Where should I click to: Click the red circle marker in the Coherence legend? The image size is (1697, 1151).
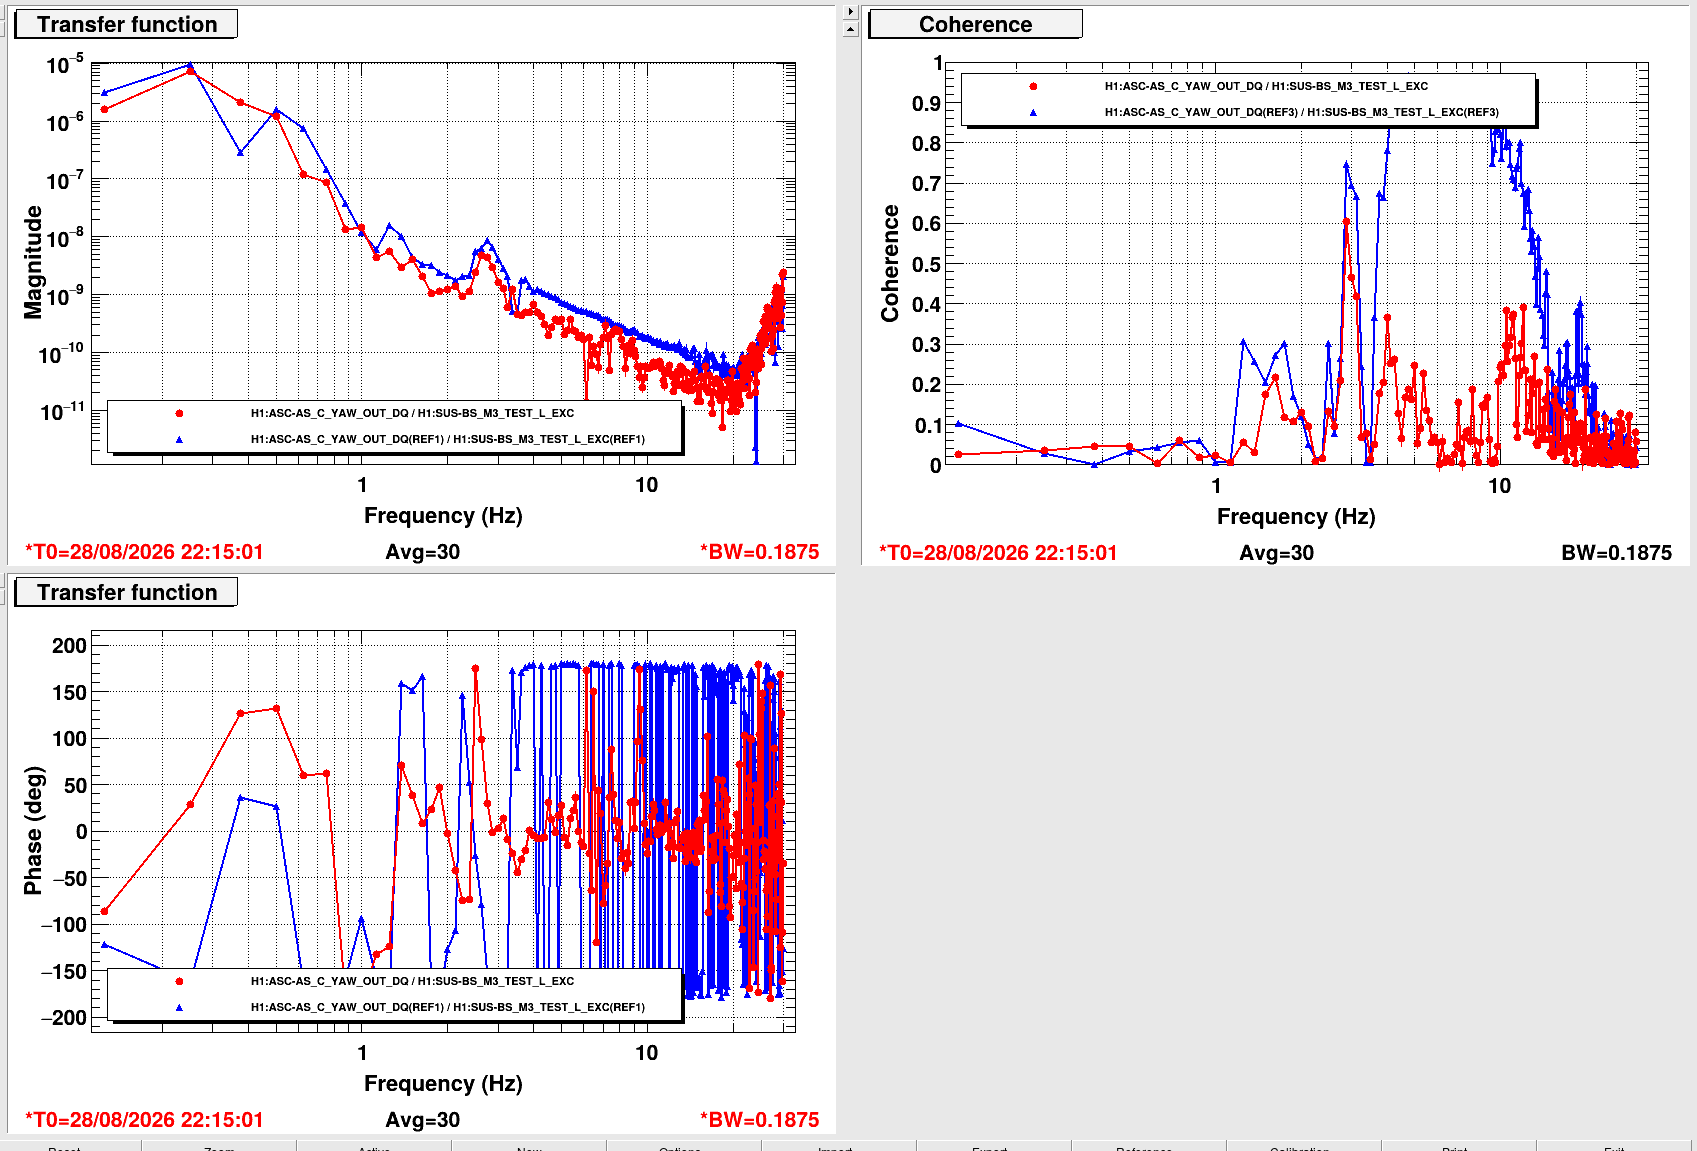coord(1033,86)
